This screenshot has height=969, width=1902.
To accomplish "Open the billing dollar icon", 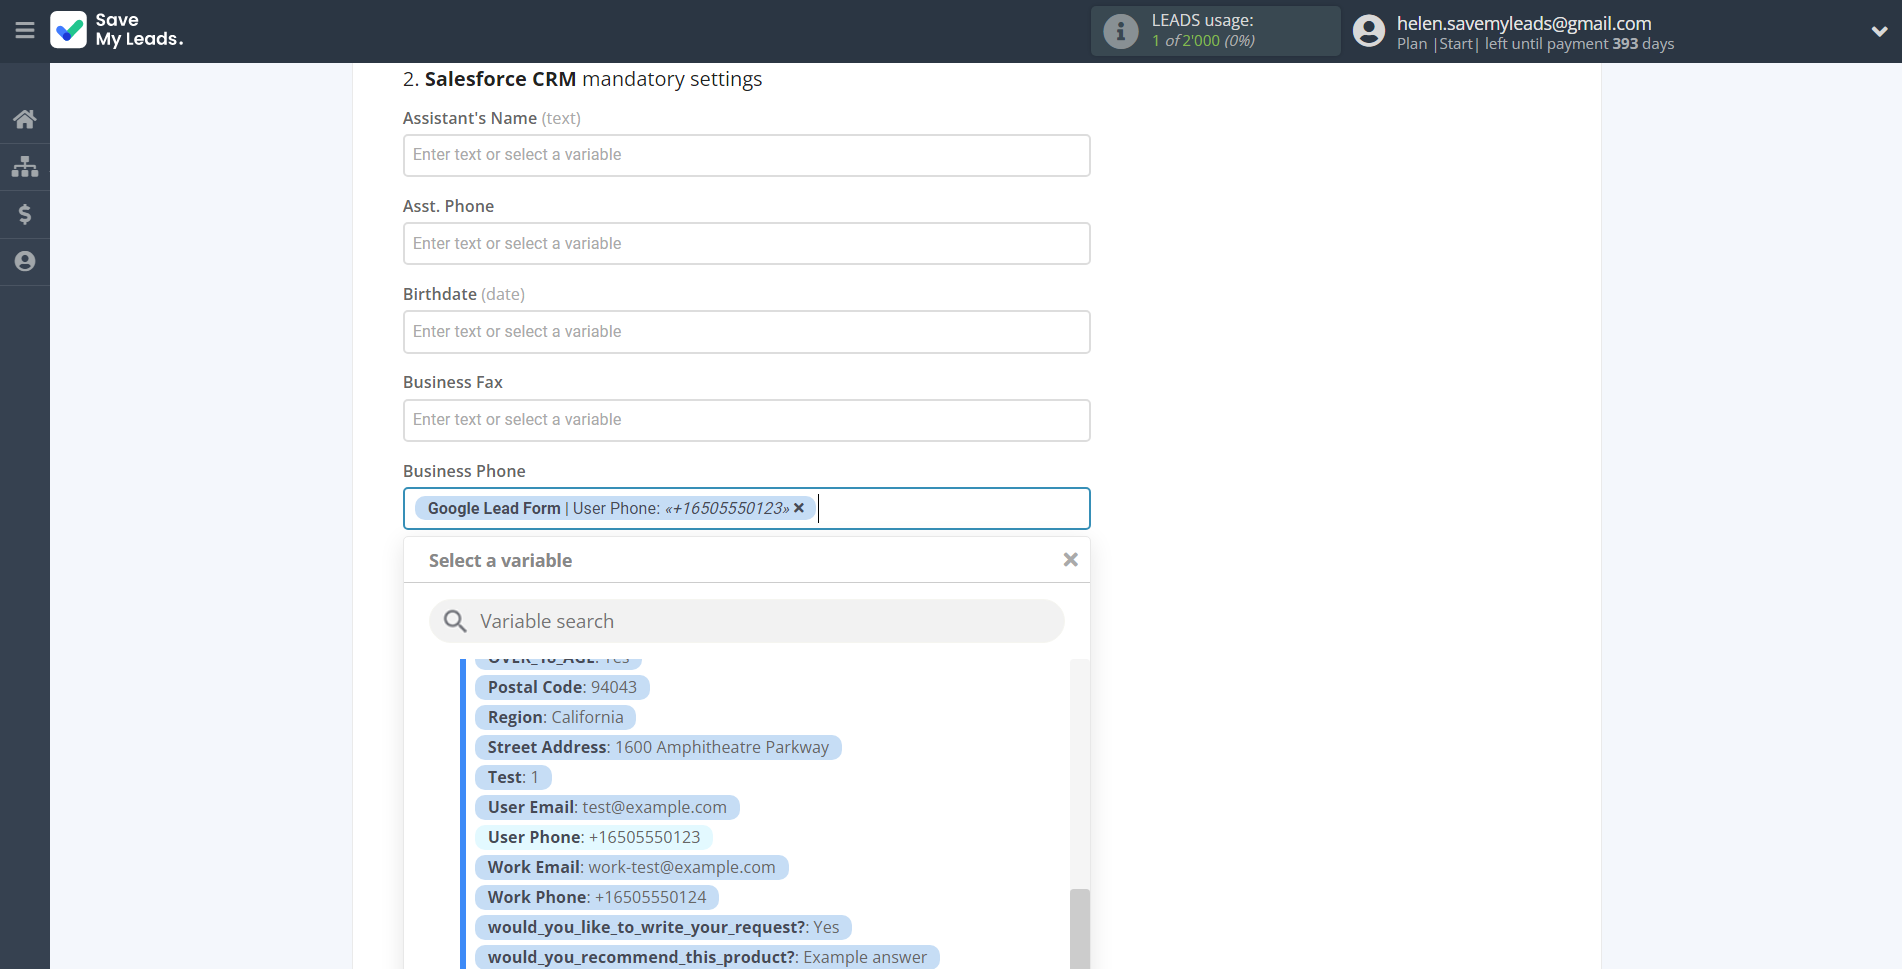I will (25, 214).
